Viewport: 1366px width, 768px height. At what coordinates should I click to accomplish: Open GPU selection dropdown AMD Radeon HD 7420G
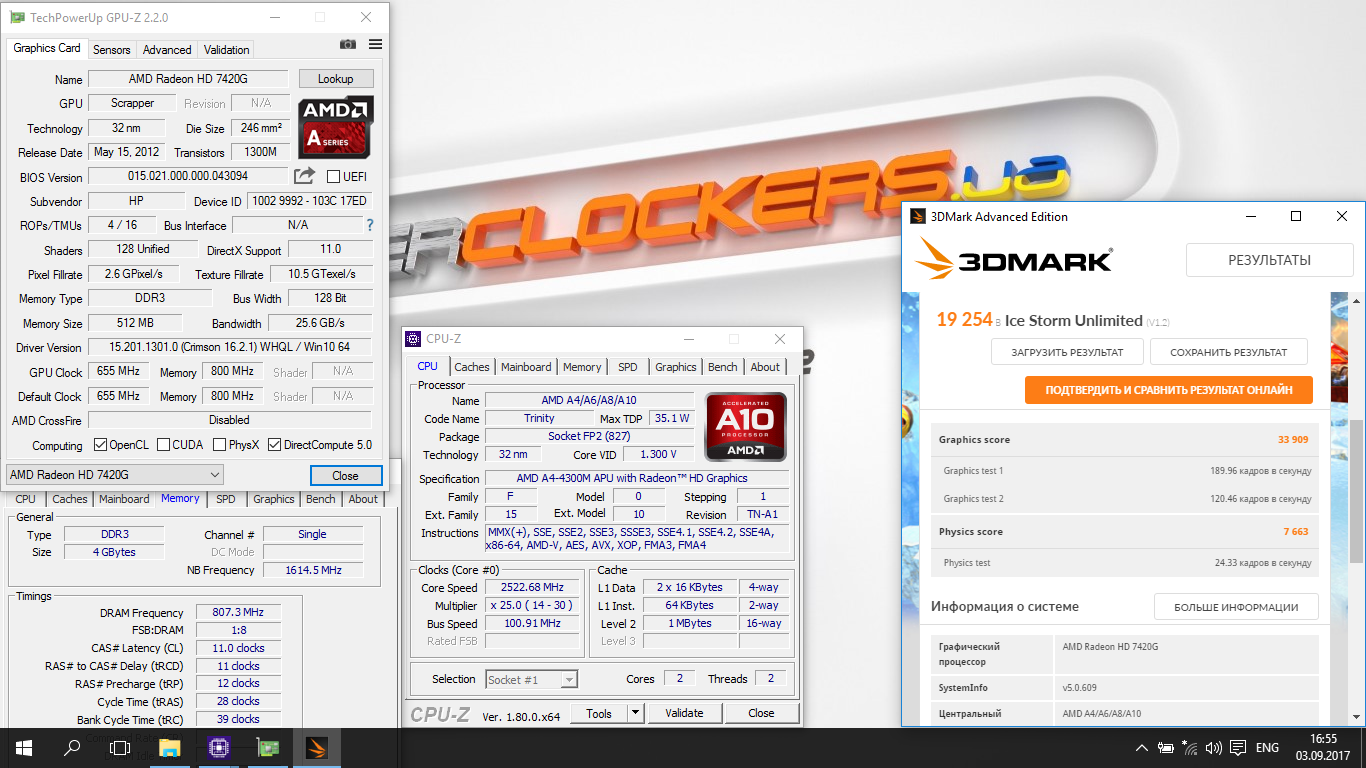[x=115, y=474]
